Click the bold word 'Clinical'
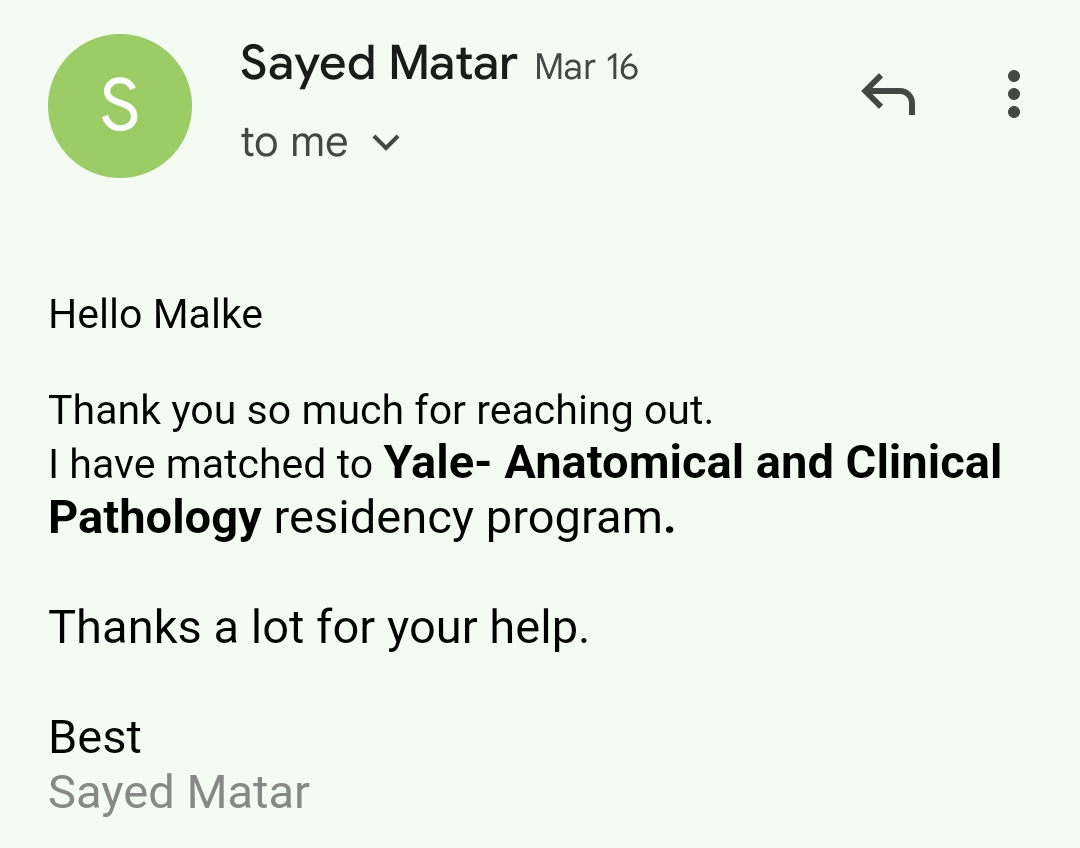This screenshot has width=1080, height=848. [923, 462]
